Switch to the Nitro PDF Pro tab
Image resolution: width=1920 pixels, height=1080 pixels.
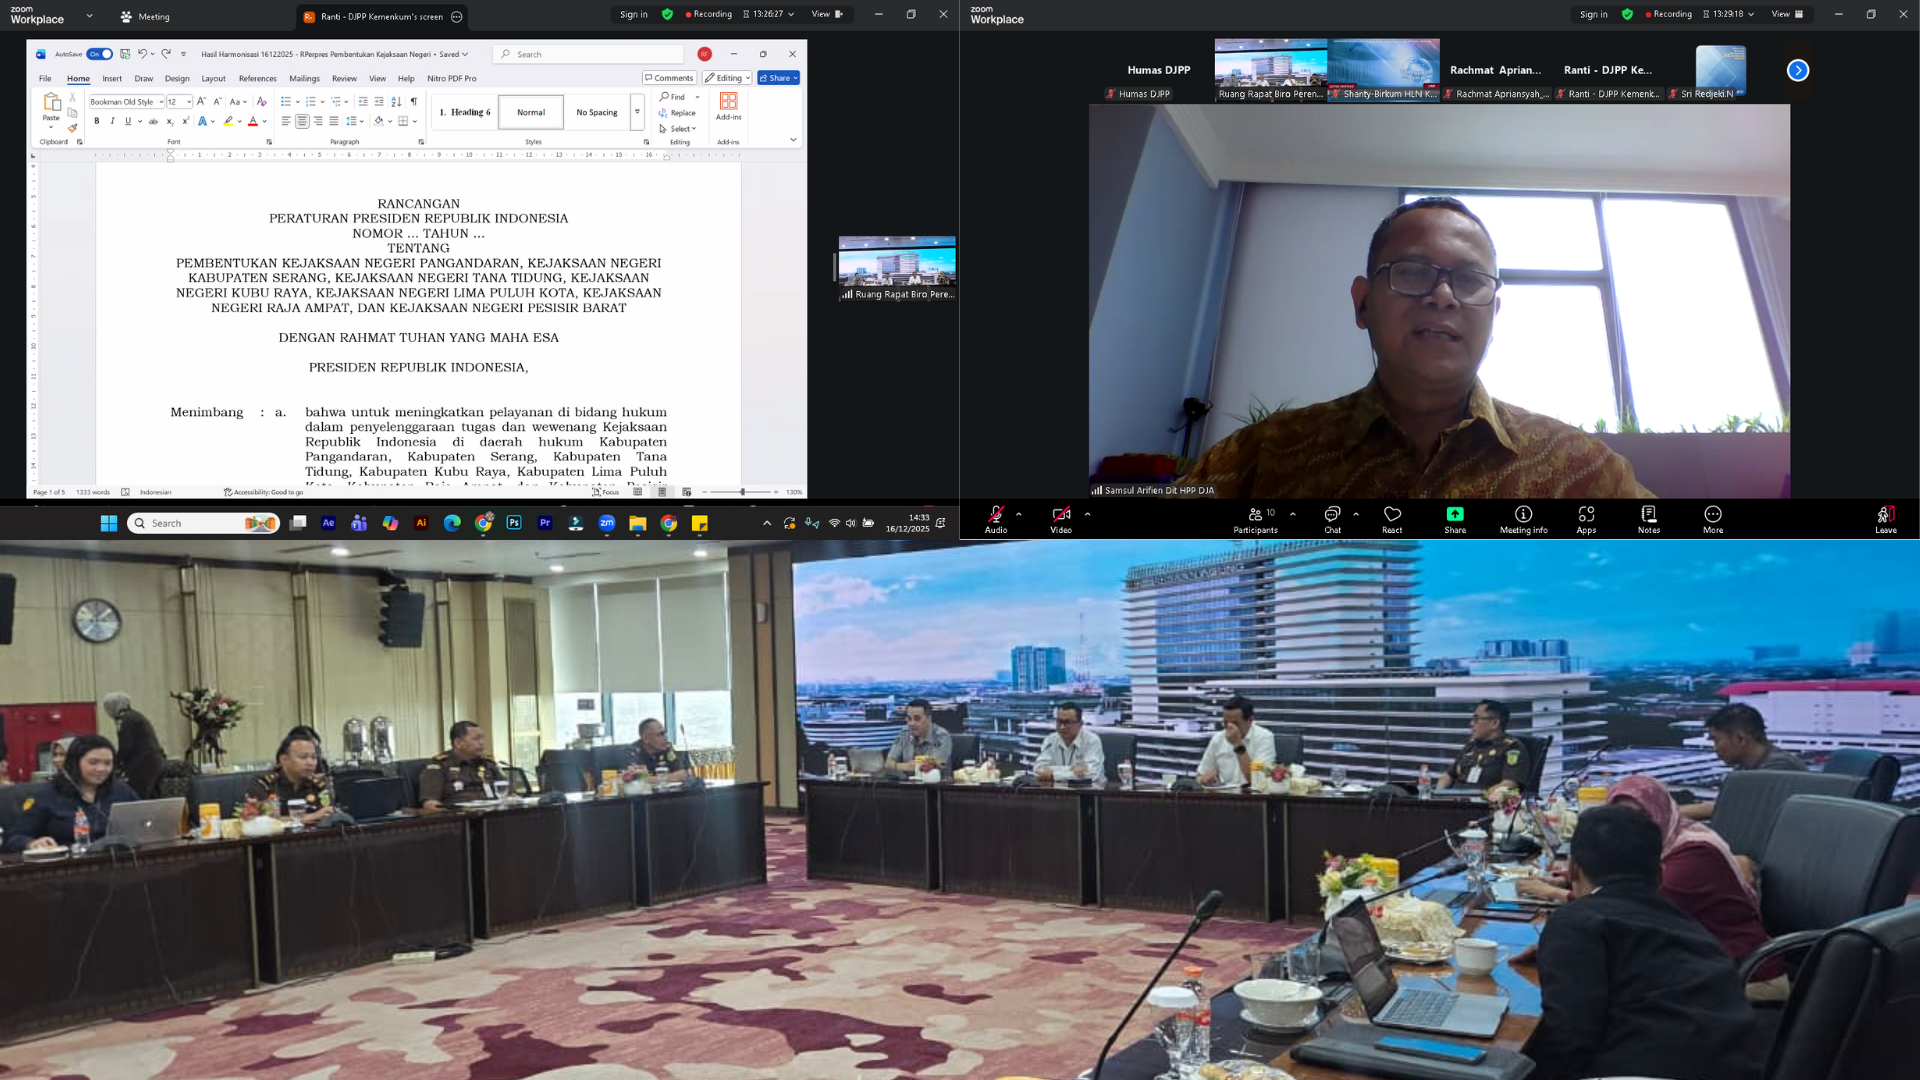[451, 78]
